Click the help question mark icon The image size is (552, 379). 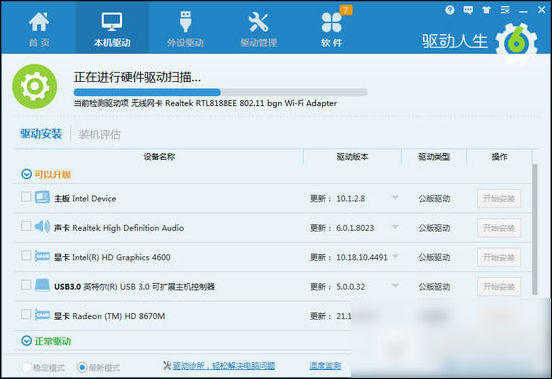(x=450, y=10)
